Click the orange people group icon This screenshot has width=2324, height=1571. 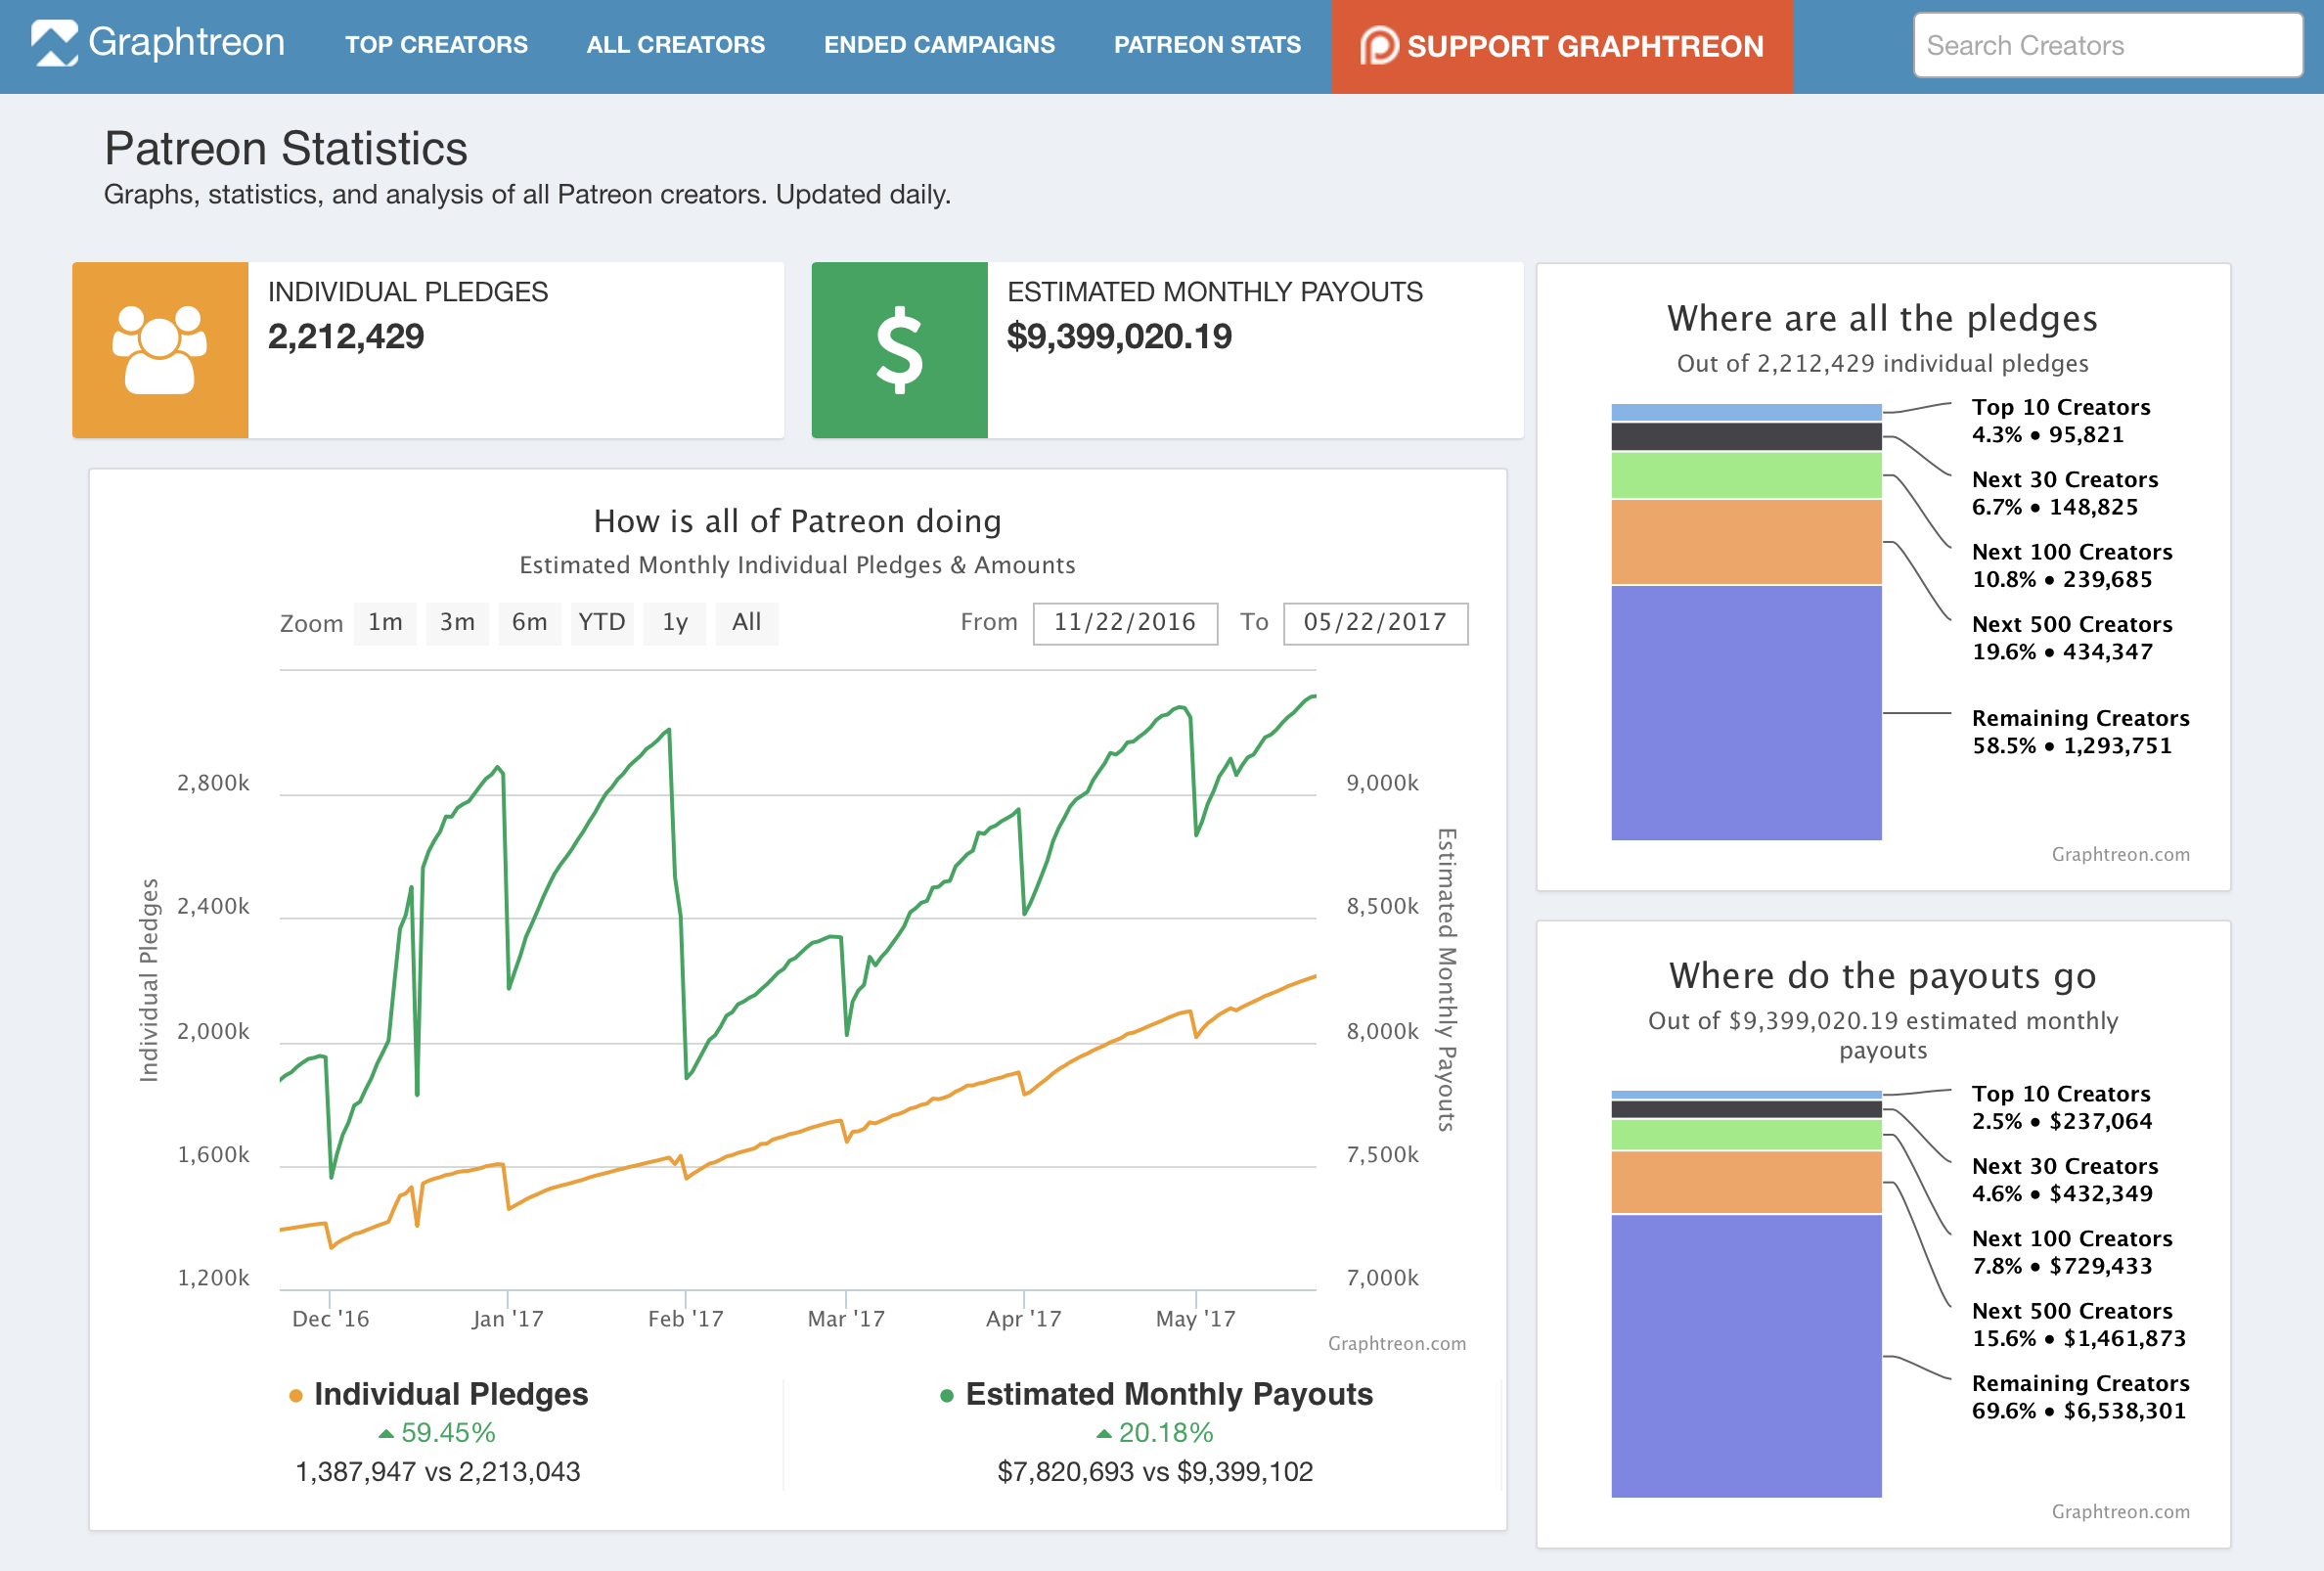click(160, 350)
